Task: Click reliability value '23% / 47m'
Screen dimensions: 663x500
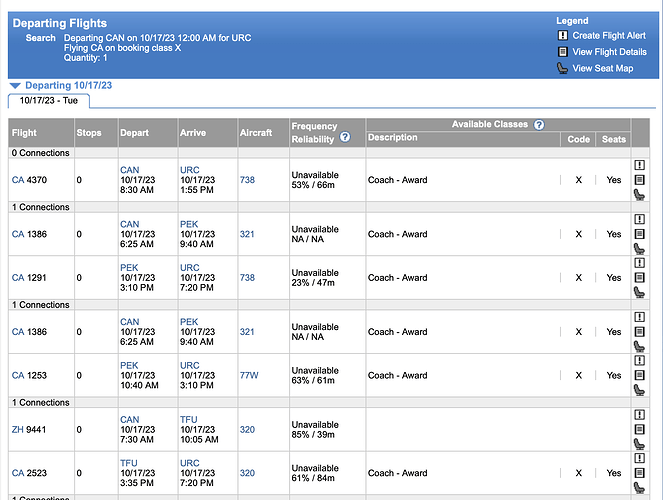Action: coord(313,282)
